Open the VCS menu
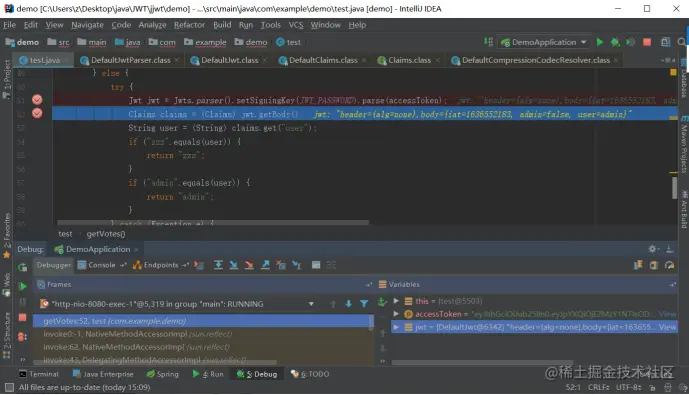The height and width of the screenshot is (395, 689). pyautogui.click(x=296, y=25)
